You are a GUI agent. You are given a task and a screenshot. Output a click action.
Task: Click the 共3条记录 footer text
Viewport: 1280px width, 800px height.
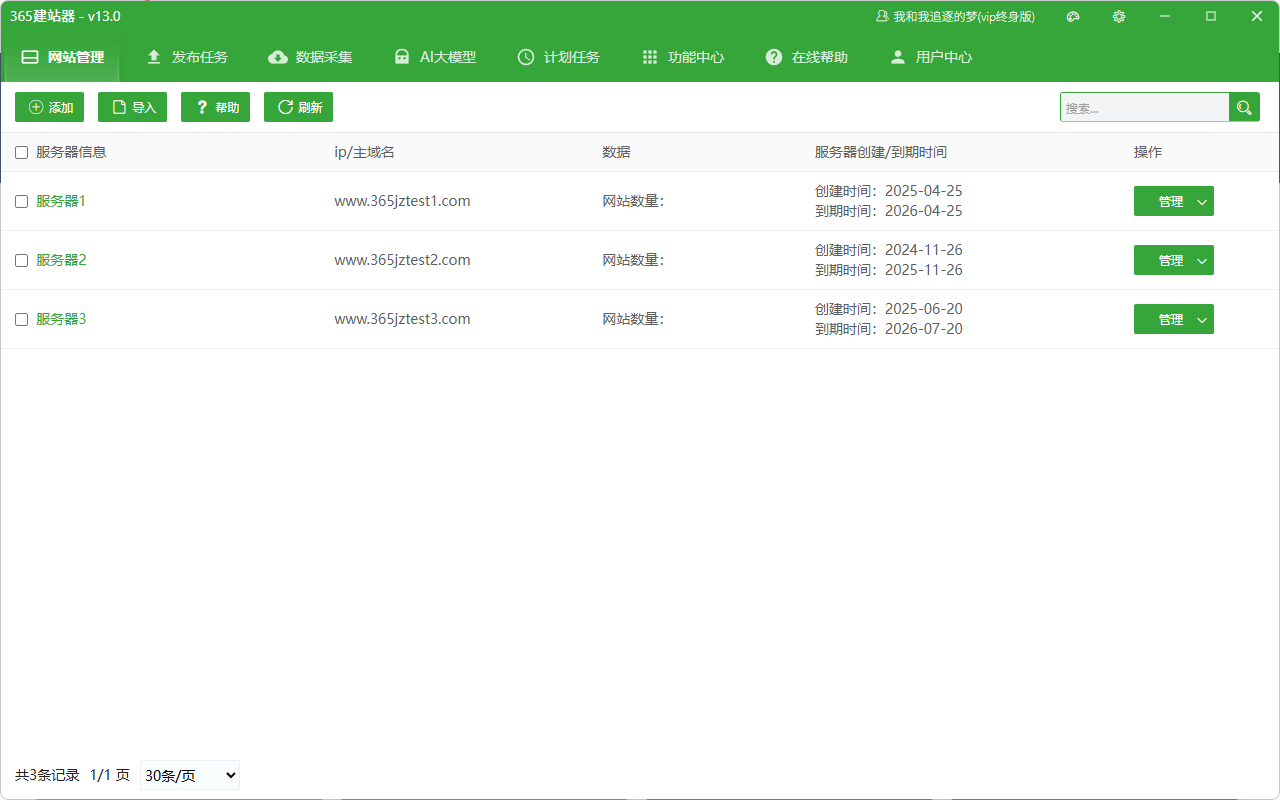(47, 775)
